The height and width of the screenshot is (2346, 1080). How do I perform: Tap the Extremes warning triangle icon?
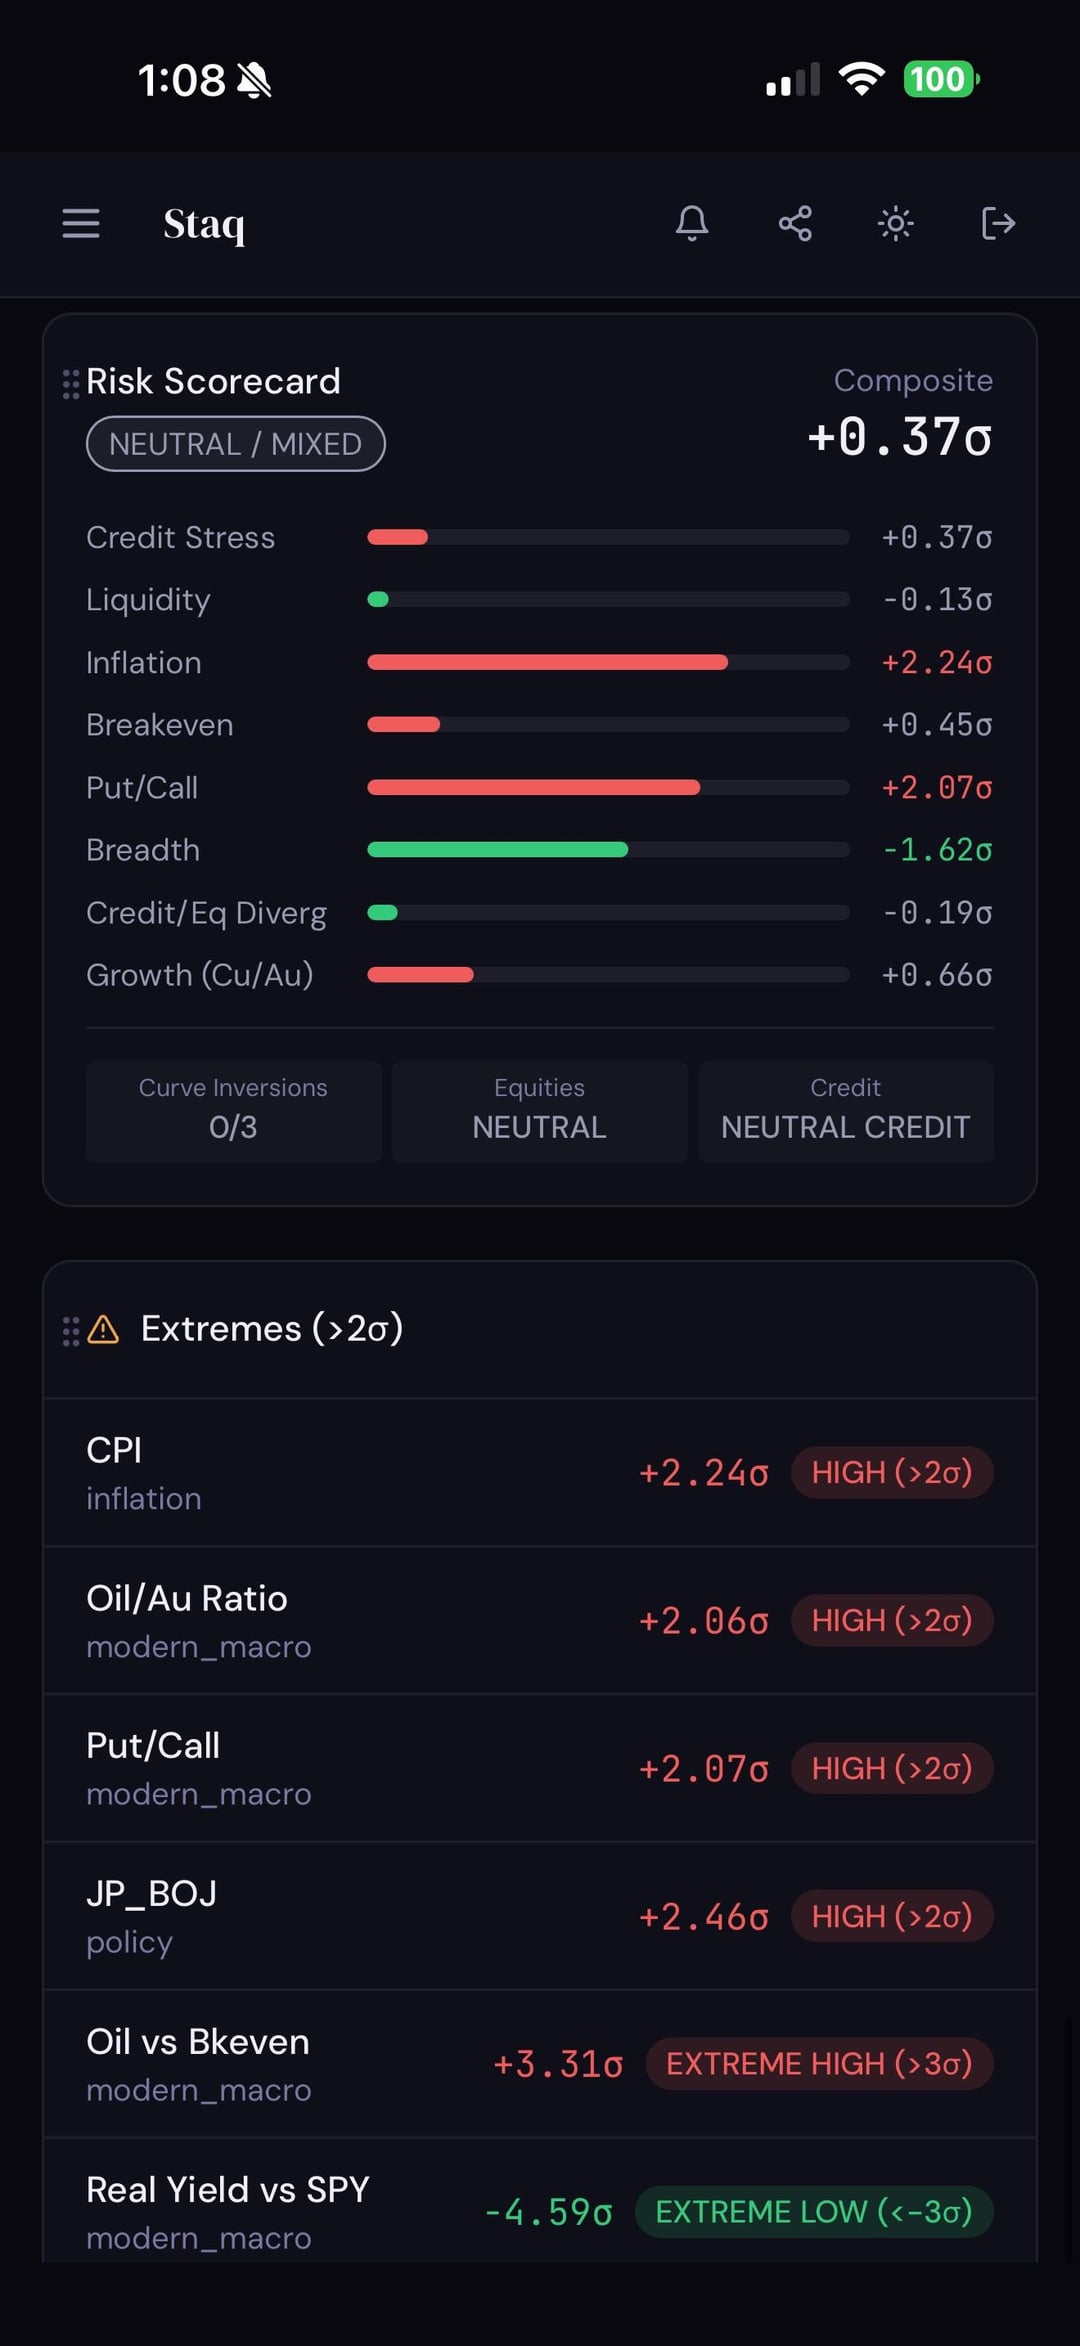103,1330
